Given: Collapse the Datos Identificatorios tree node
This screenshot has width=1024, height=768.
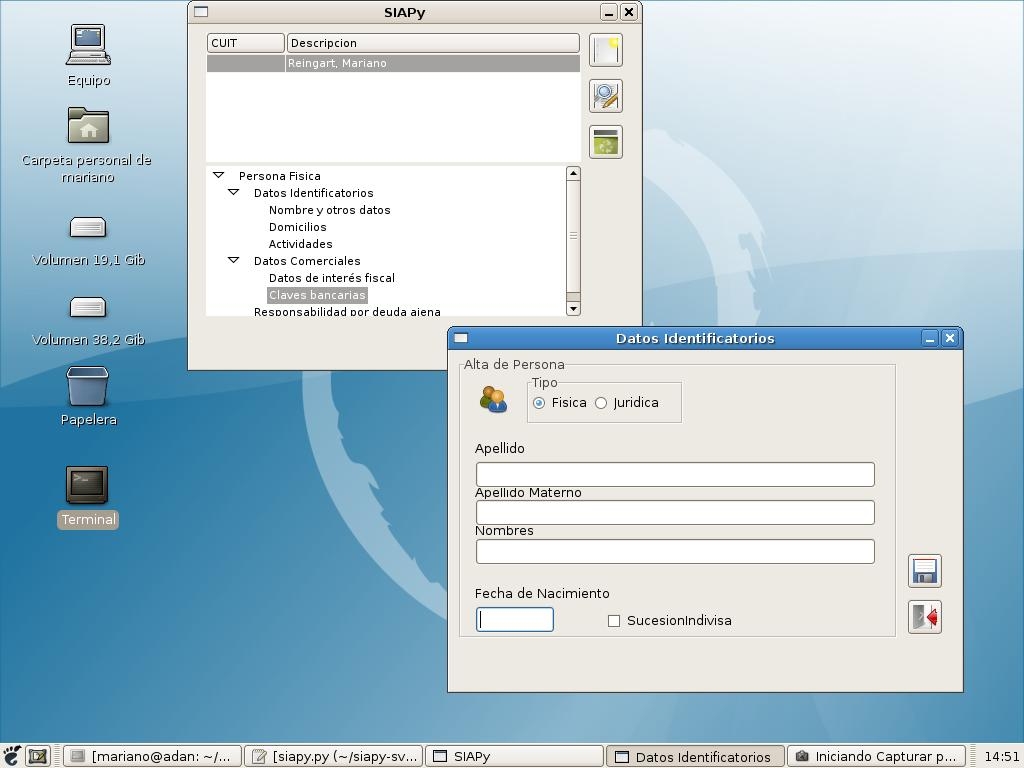Looking at the screenshot, I should pyautogui.click(x=233, y=193).
